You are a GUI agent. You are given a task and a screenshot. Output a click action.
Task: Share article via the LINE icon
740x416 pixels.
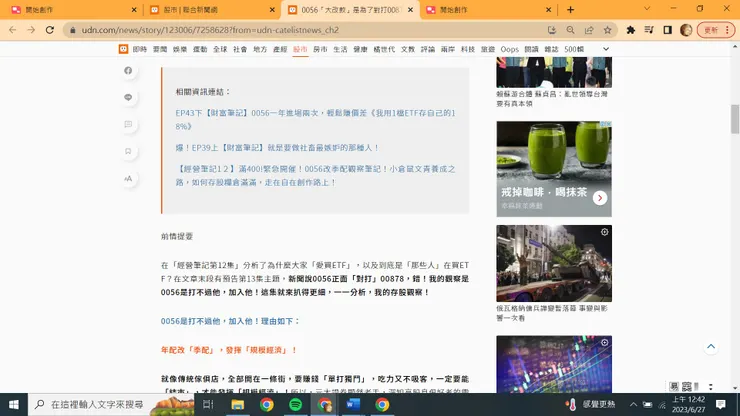(x=128, y=97)
